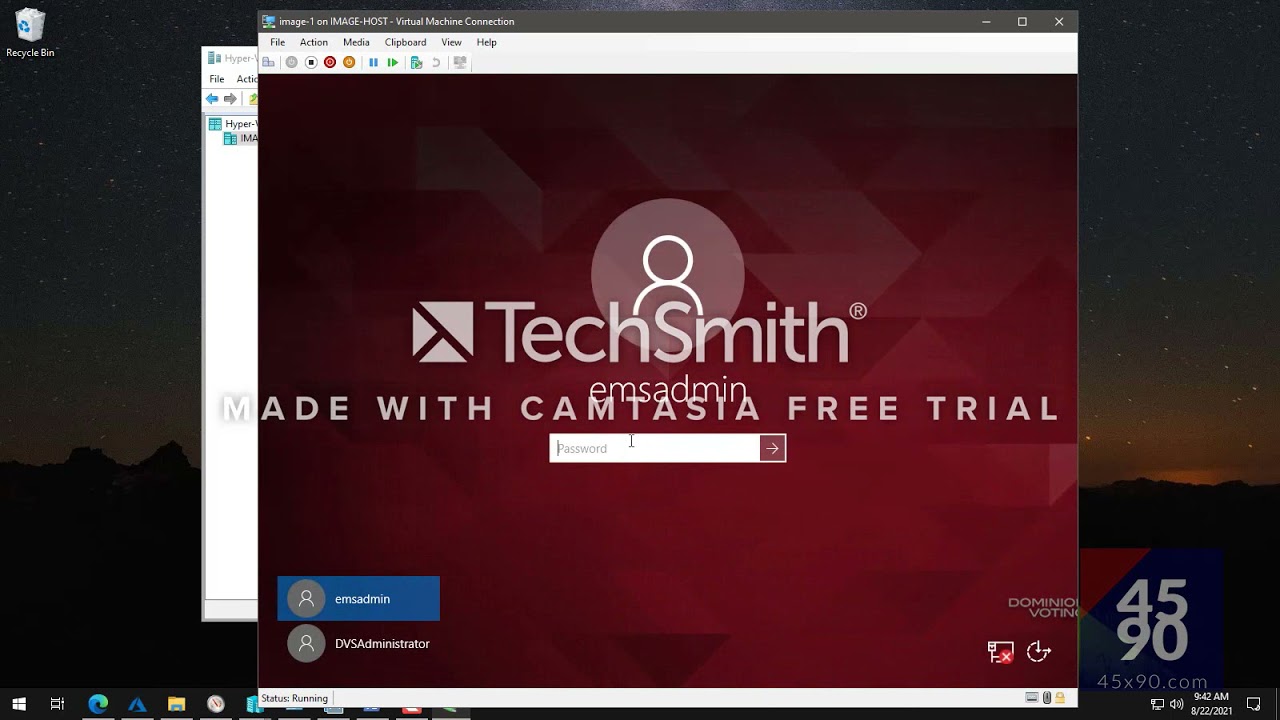Open the Windows Start menu
Viewport: 1280px width, 720px height.
click(x=19, y=704)
